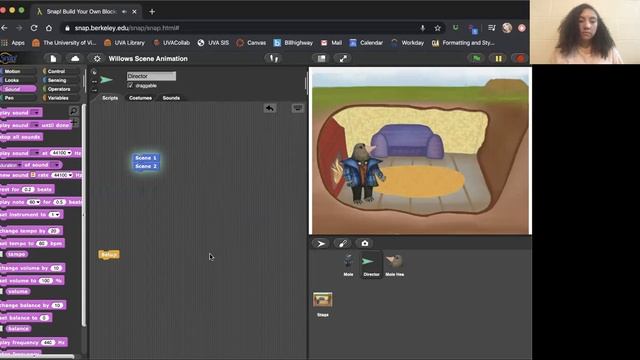
Task: Click the Scene 1 block in script
Action: (146, 158)
